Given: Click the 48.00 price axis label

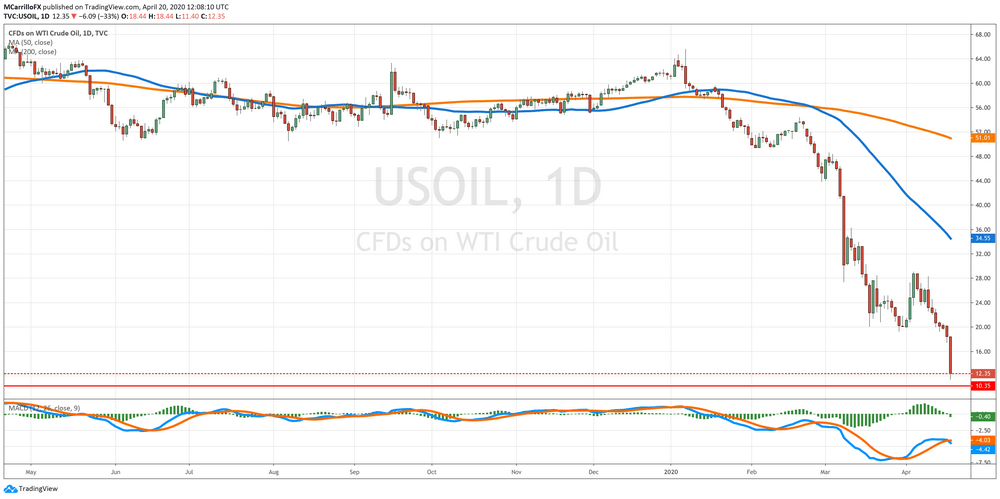Looking at the screenshot, I should point(982,156).
